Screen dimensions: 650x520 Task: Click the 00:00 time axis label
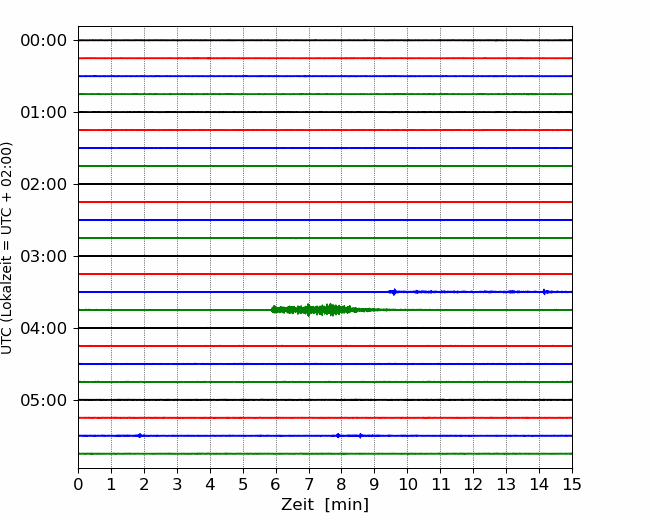pyautogui.click(x=44, y=41)
